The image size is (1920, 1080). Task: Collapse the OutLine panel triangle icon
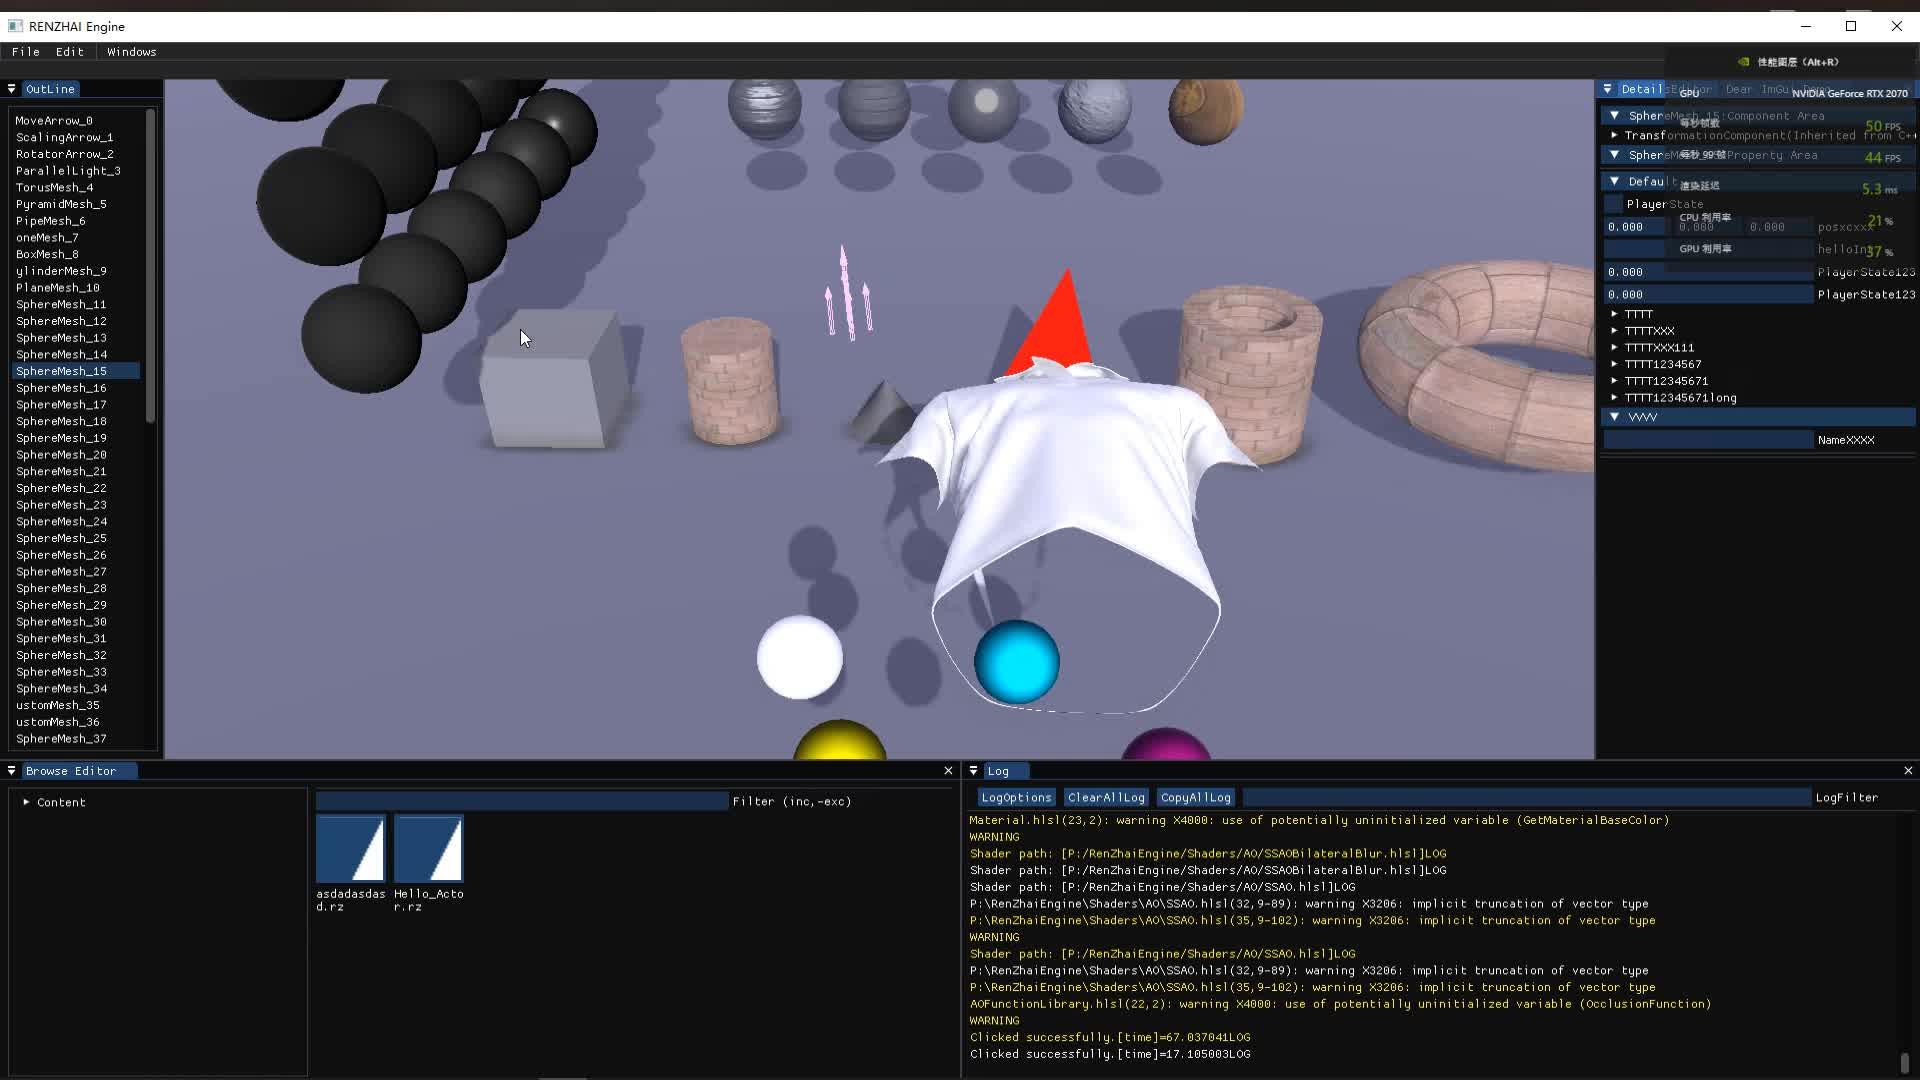pyautogui.click(x=12, y=89)
